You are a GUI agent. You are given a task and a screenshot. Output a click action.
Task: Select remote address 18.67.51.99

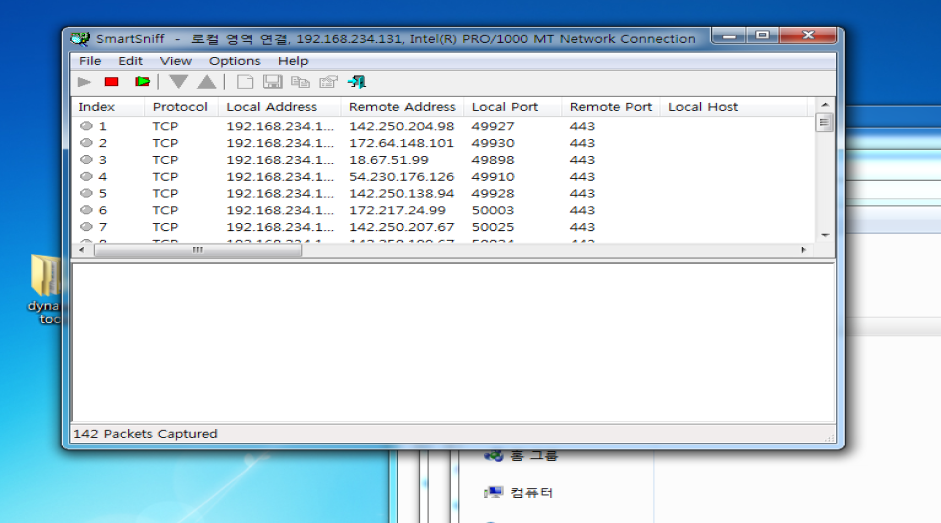pos(389,160)
